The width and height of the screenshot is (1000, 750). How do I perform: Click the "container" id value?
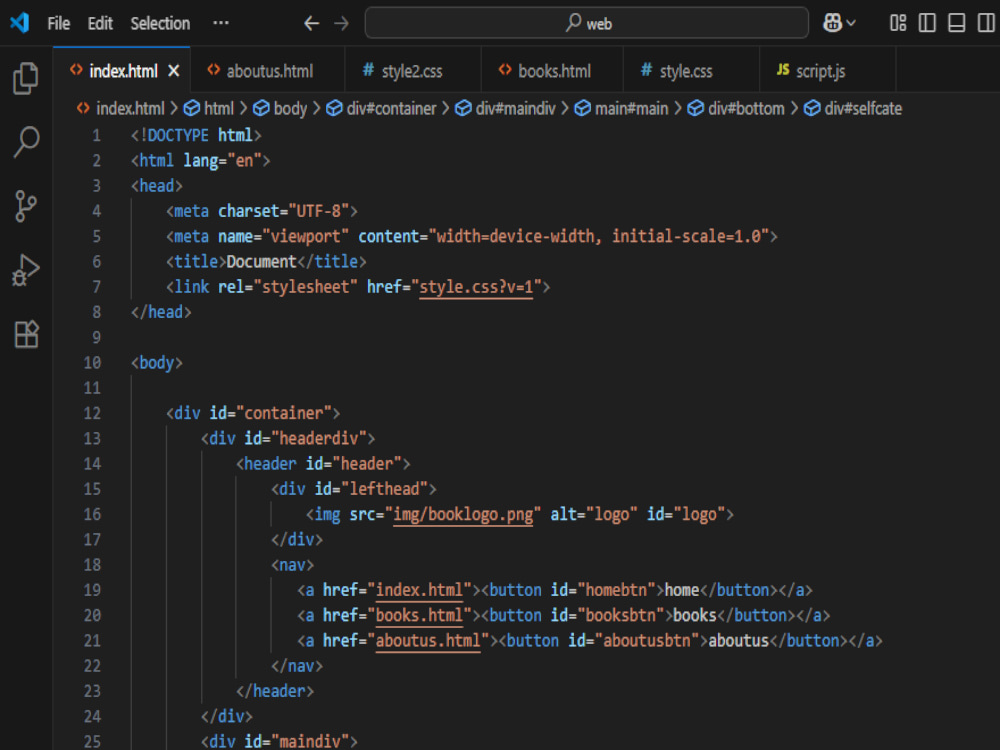pyautogui.click(x=284, y=413)
